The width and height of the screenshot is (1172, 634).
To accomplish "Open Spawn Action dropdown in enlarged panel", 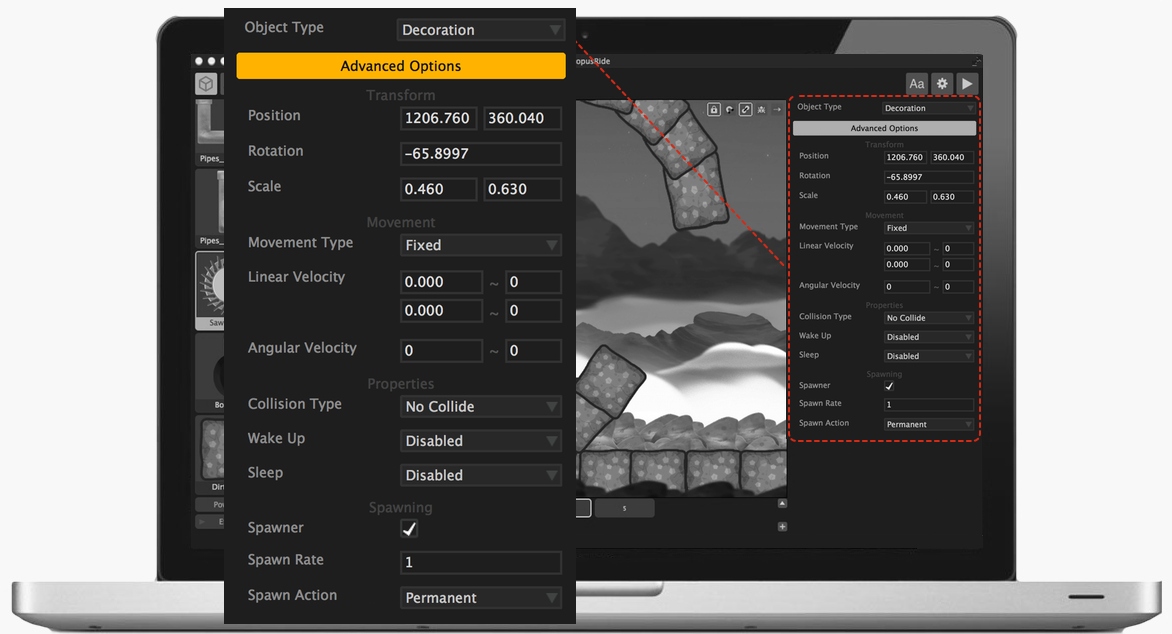I will click(x=481, y=598).
